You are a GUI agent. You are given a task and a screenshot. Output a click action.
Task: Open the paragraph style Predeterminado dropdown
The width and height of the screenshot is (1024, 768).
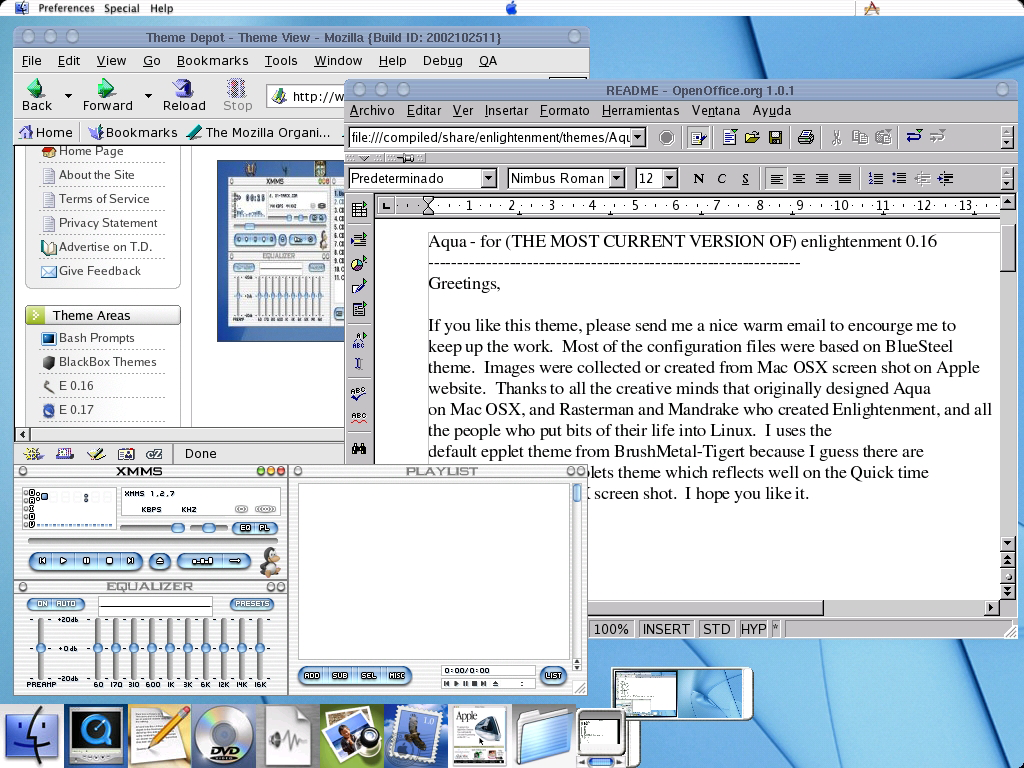pyautogui.click(x=488, y=178)
